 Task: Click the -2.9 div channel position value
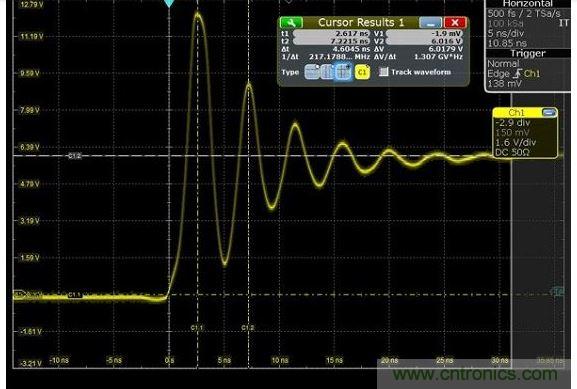click(x=513, y=123)
